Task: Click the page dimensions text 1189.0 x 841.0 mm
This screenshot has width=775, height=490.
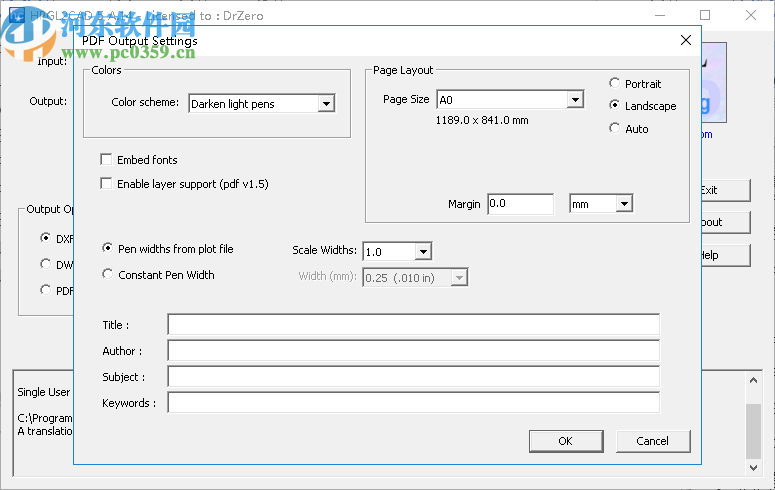Action: pos(482,120)
